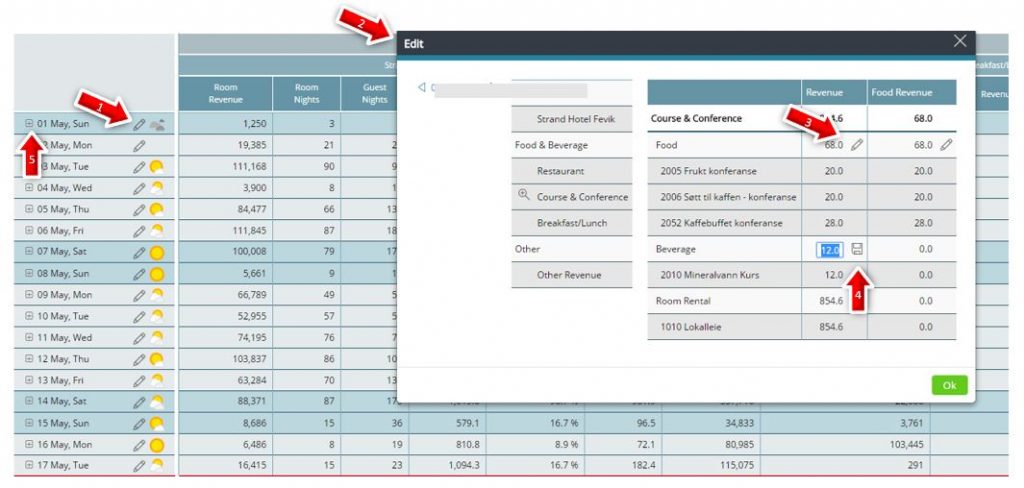
Task: Expand the 17 May, Tue row
Action: point(29,465)
